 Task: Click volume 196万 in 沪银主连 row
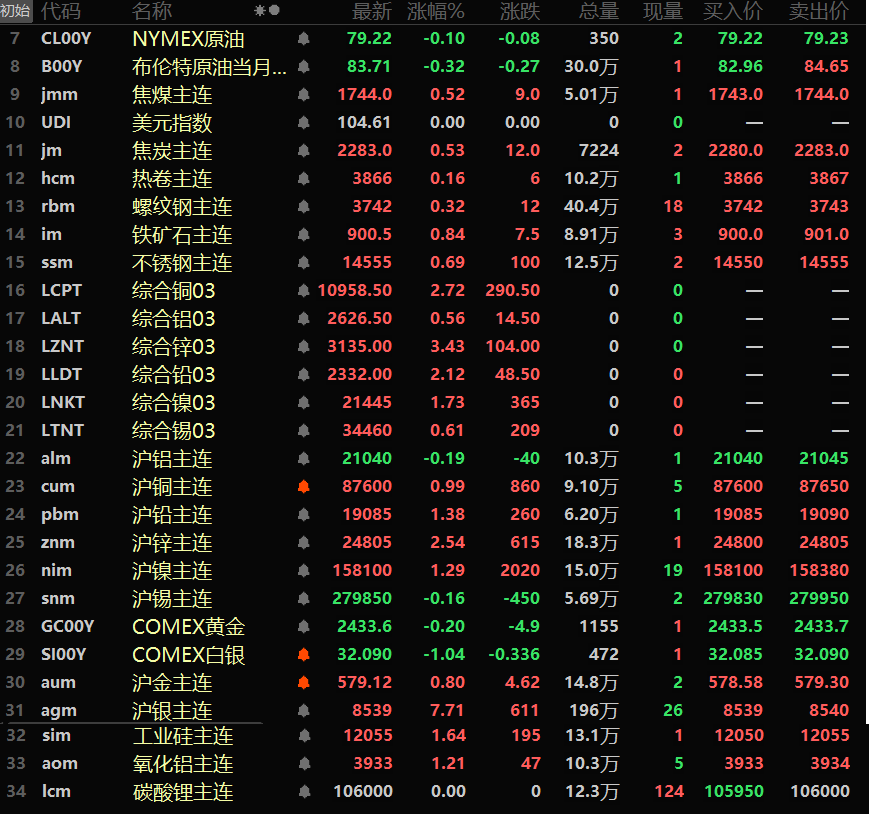594,710
